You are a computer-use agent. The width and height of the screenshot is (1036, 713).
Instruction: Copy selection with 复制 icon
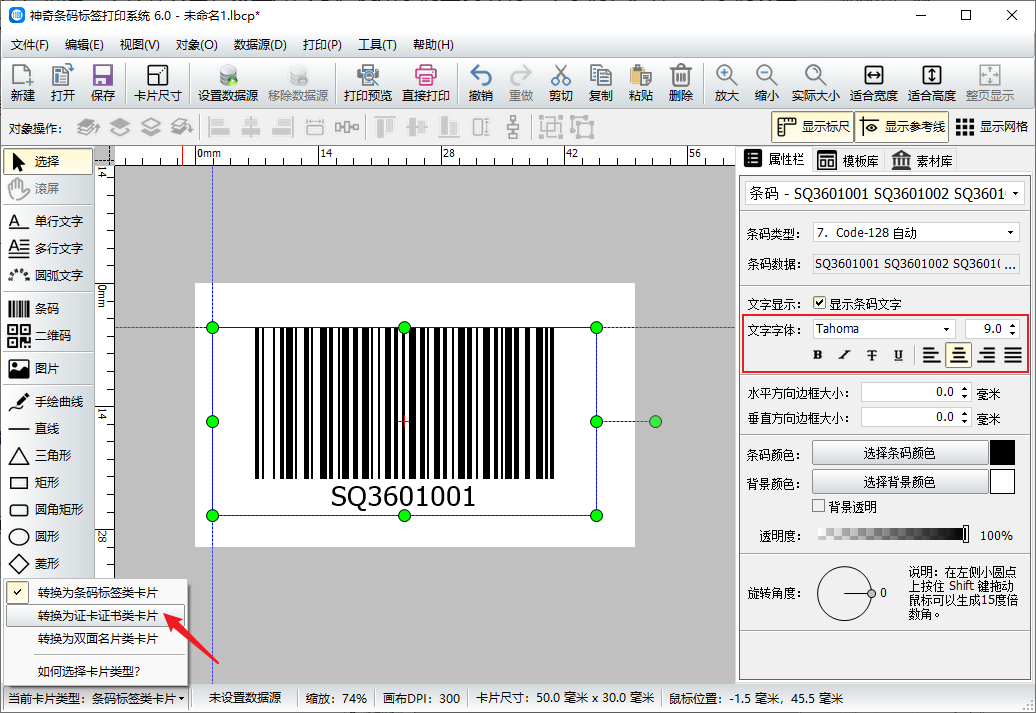[601, 83]
